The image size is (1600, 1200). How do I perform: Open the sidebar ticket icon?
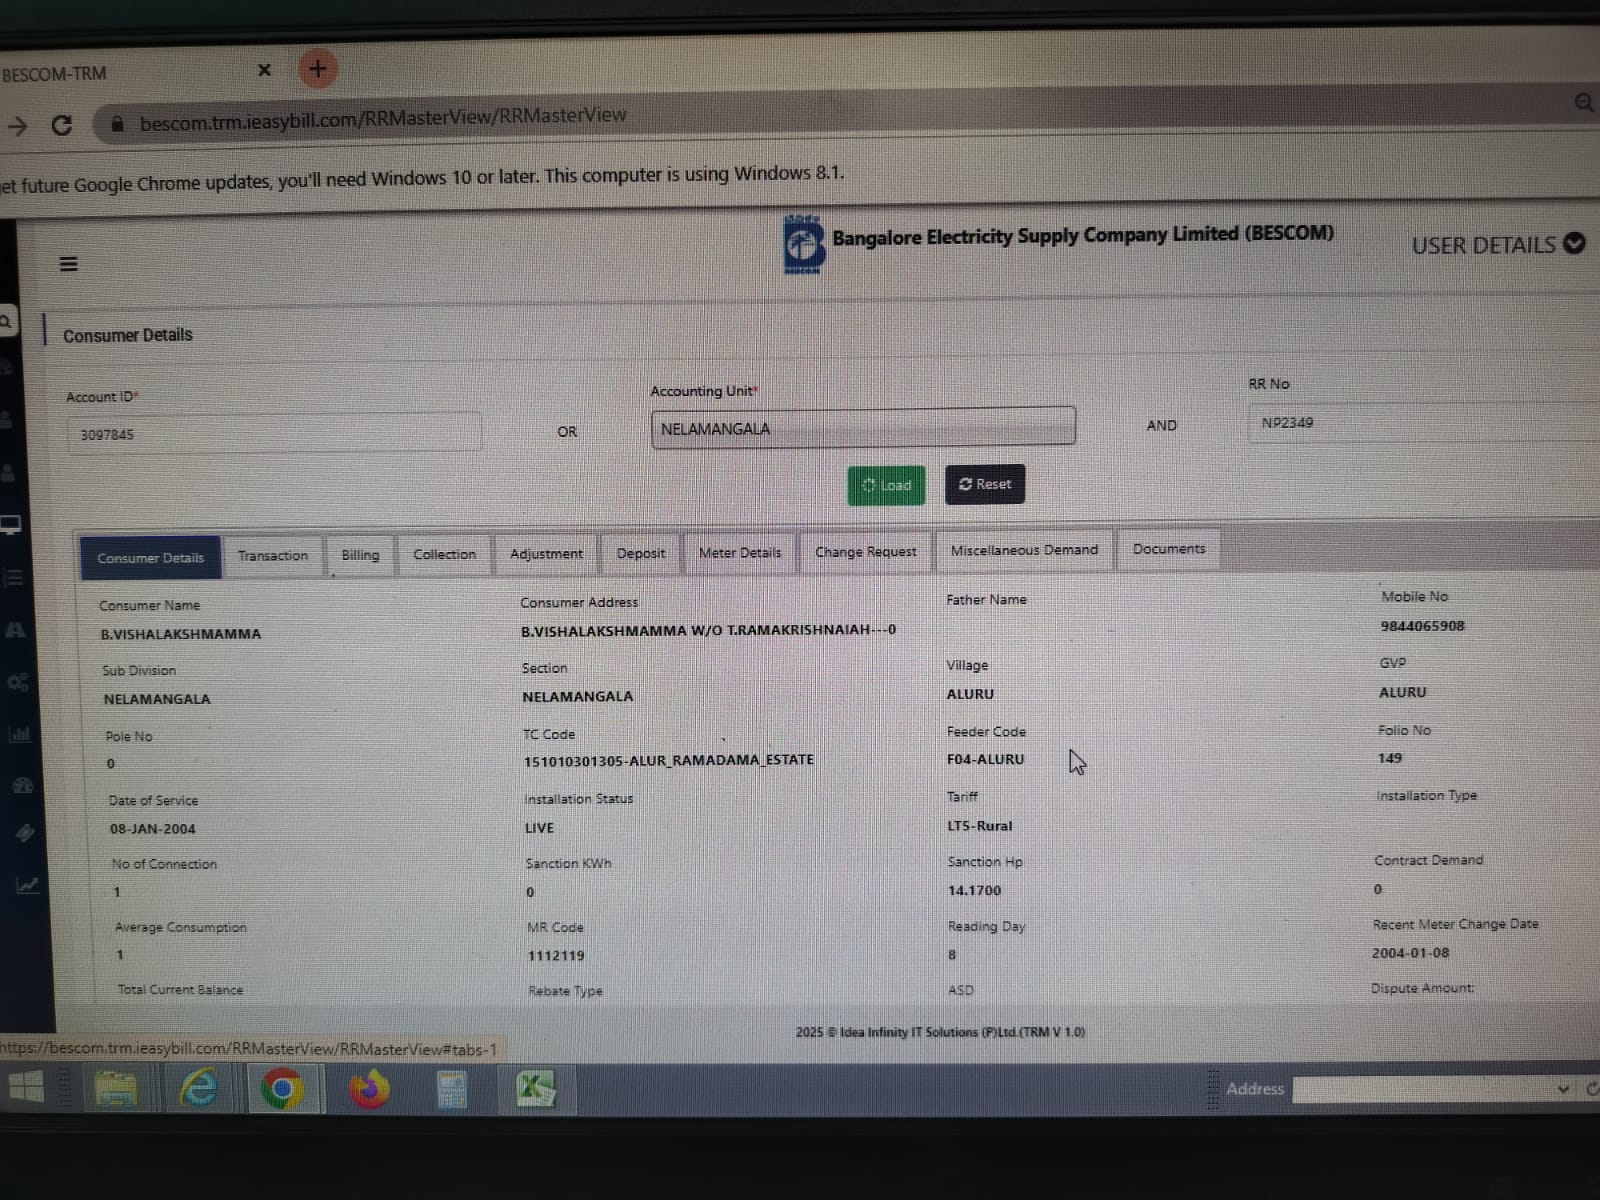25,833
